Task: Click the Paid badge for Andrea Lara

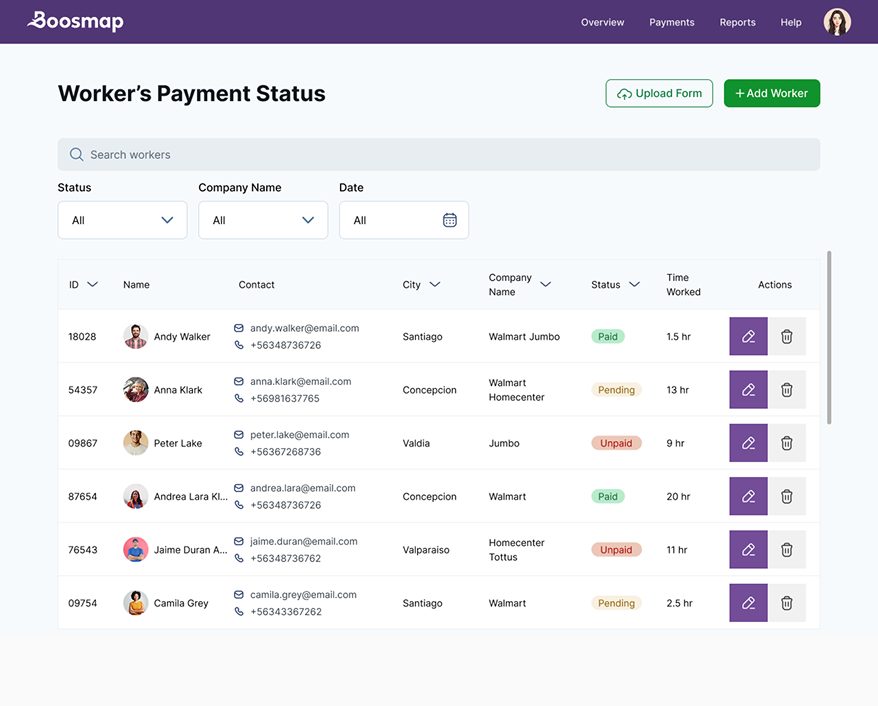Action: pyautogui.click(x=608, y=496)
